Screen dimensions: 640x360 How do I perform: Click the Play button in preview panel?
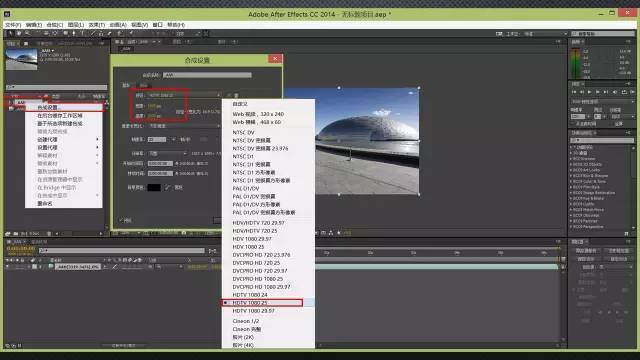pos(589,92)
